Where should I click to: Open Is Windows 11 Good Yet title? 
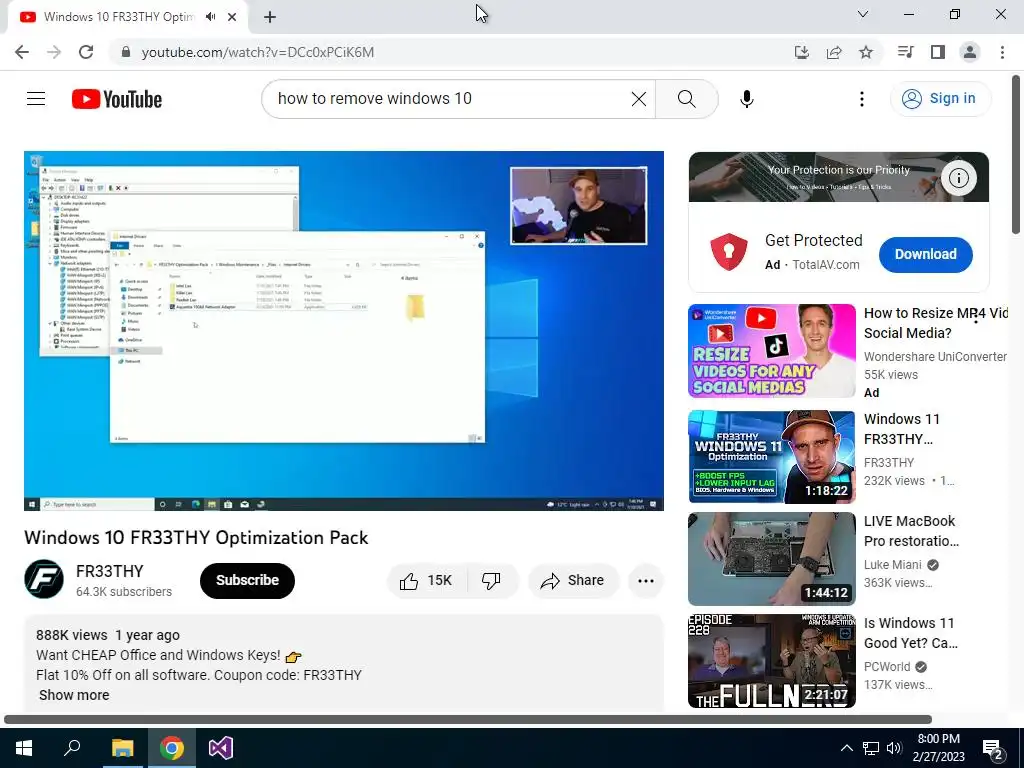911,633
